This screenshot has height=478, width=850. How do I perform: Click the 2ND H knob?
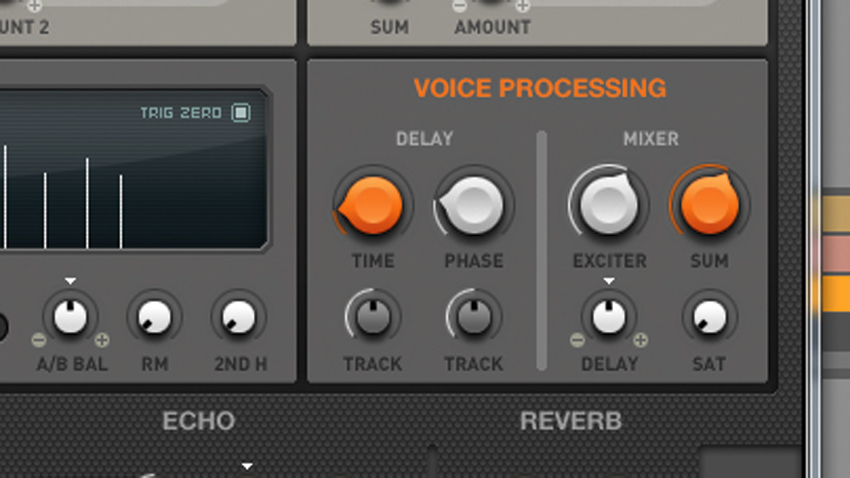pyautogui.click(x=239, y=317)
